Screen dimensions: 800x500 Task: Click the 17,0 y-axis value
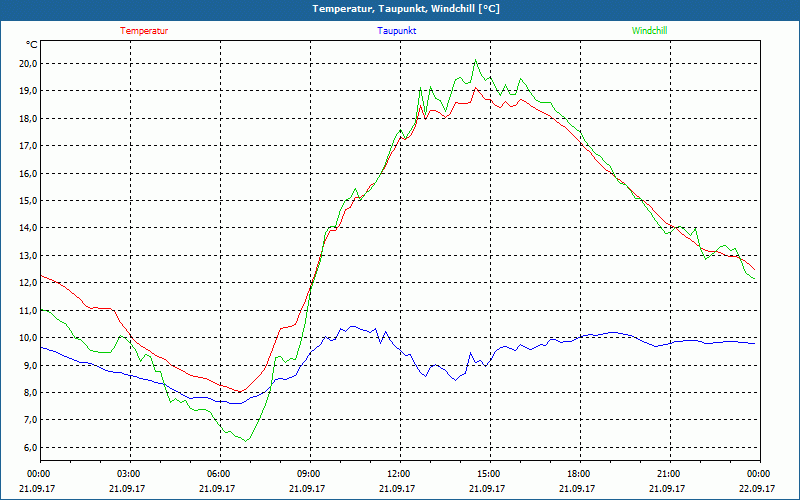pyautogui.click(x=28, y=146)
